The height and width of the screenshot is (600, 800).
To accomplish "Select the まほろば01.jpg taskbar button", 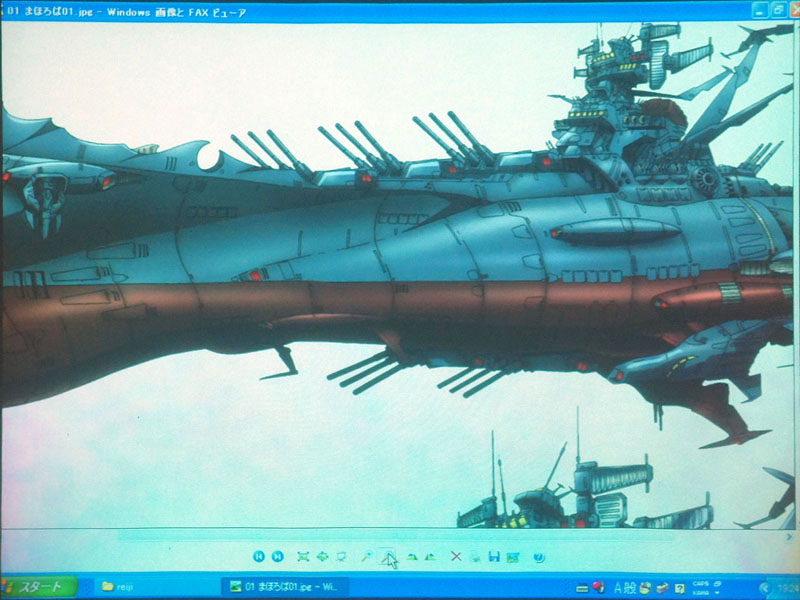I will click(285, 587).
